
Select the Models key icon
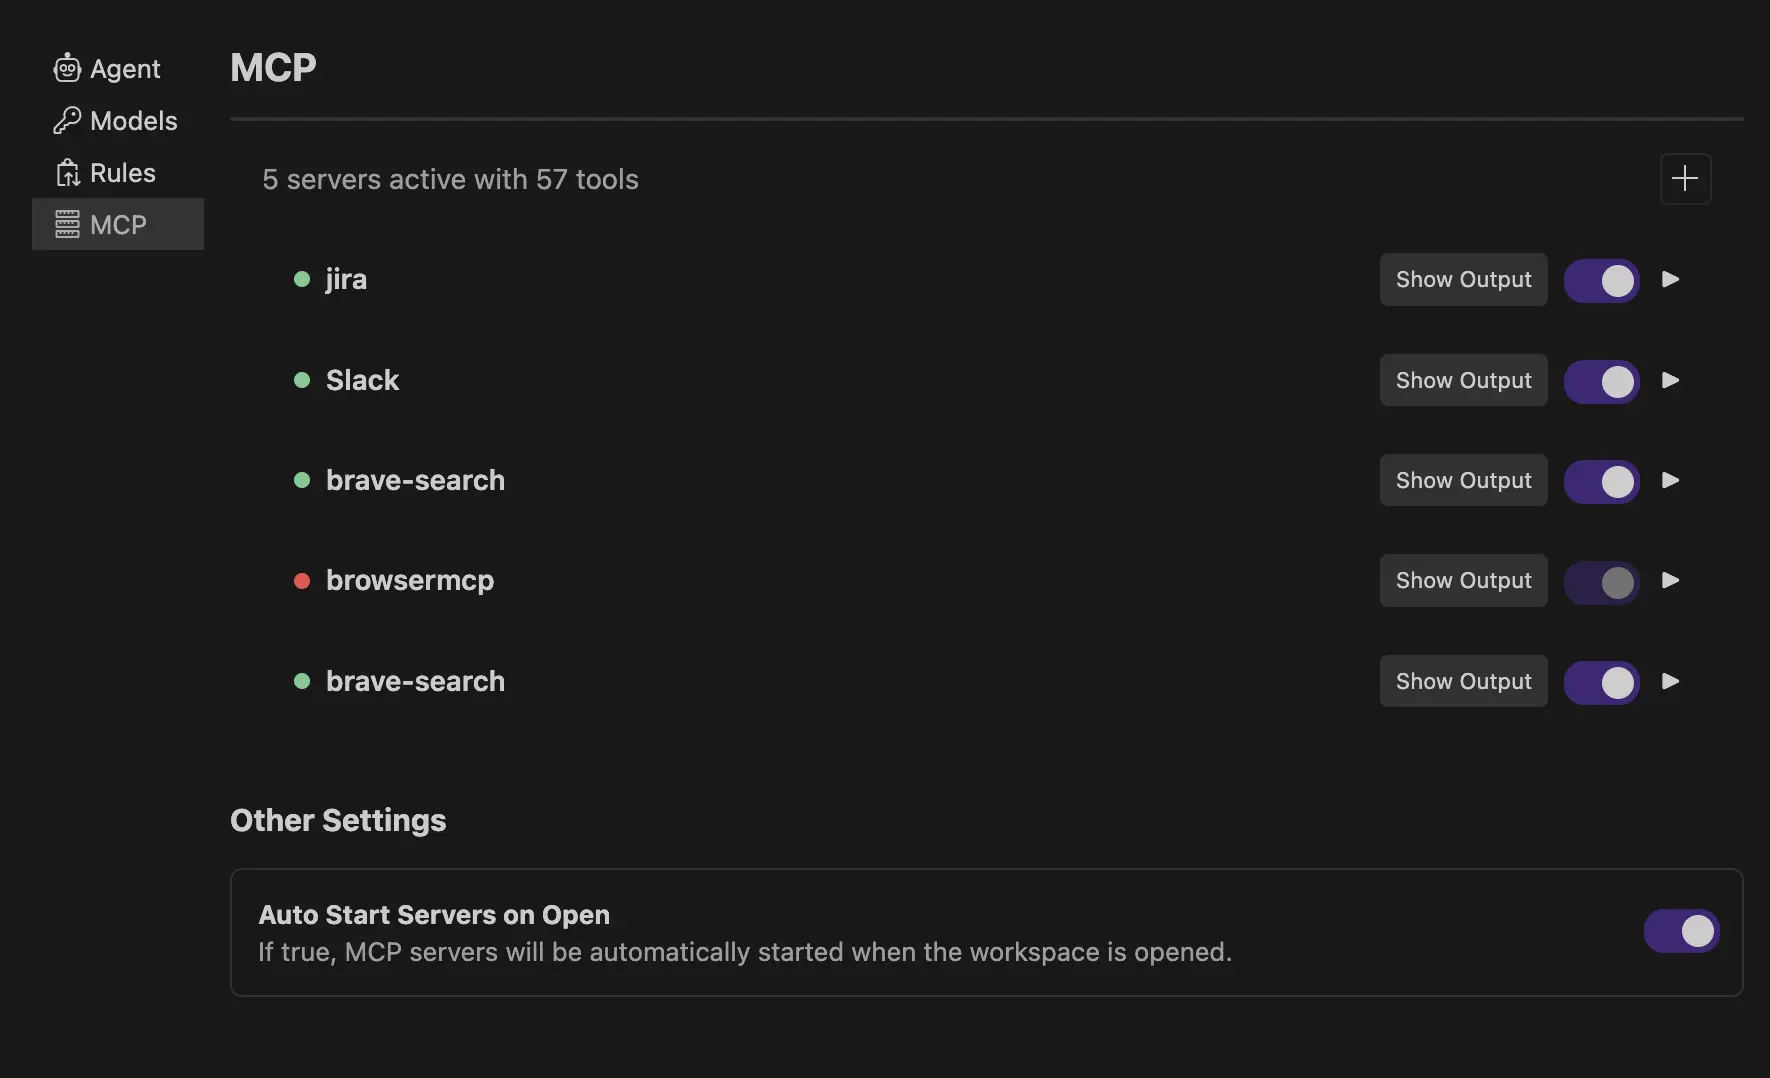click(67, 120)
